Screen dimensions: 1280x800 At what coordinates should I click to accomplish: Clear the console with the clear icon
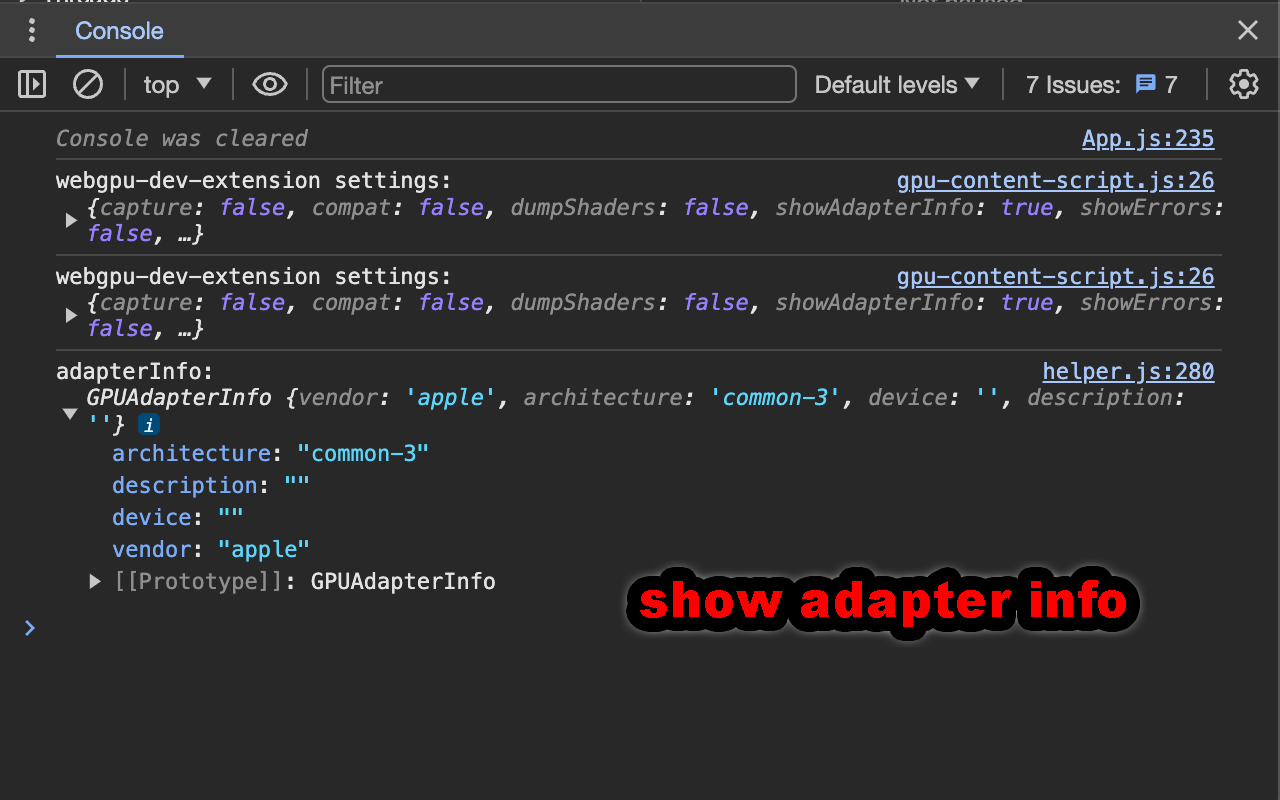pos(87,84)
